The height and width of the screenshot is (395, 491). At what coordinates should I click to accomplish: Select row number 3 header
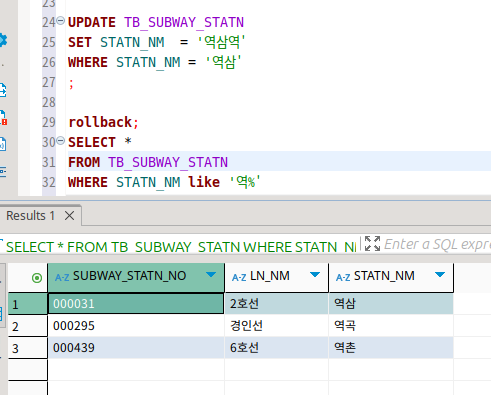(28, 348)
